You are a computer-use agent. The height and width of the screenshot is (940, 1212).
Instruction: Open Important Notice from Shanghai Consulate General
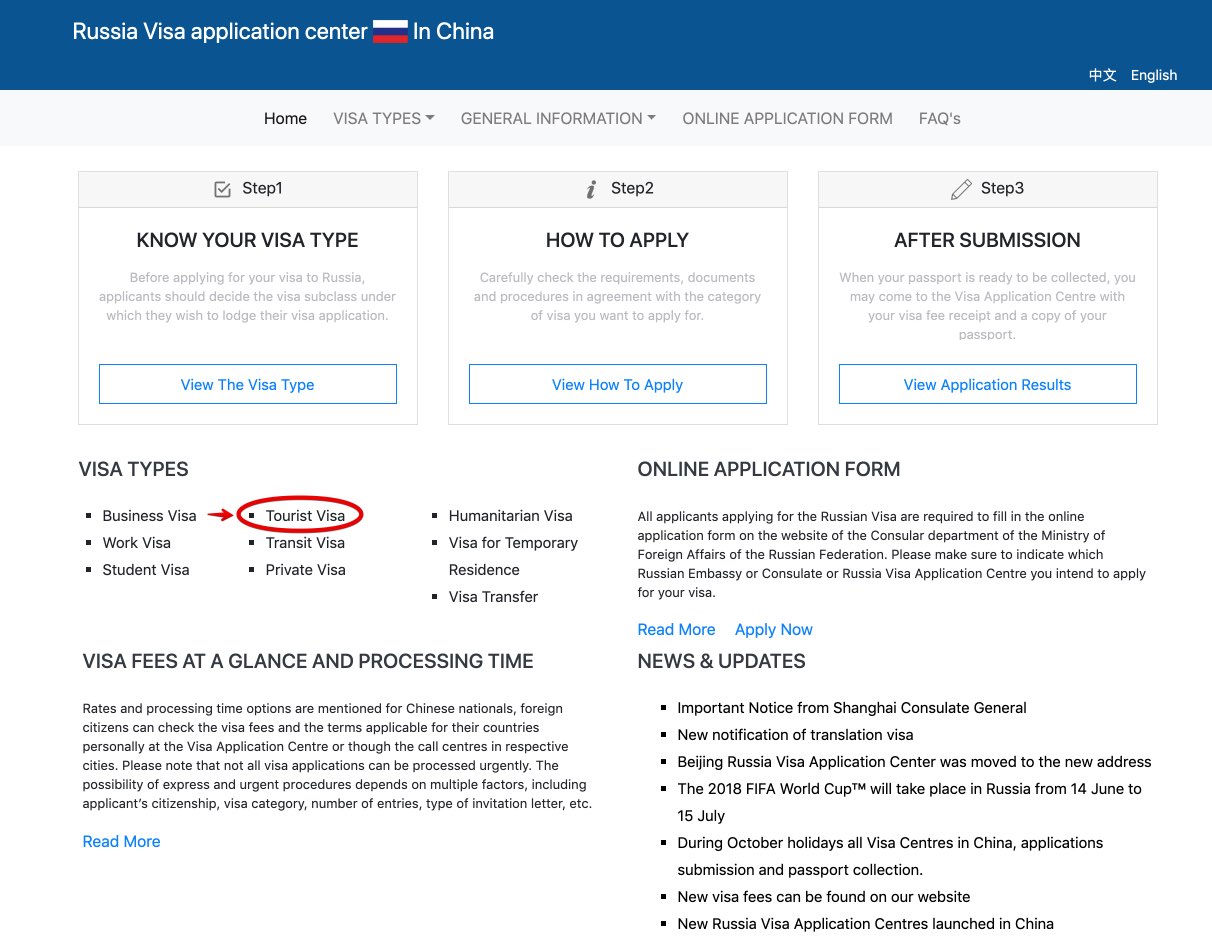[x=852, y=708]
